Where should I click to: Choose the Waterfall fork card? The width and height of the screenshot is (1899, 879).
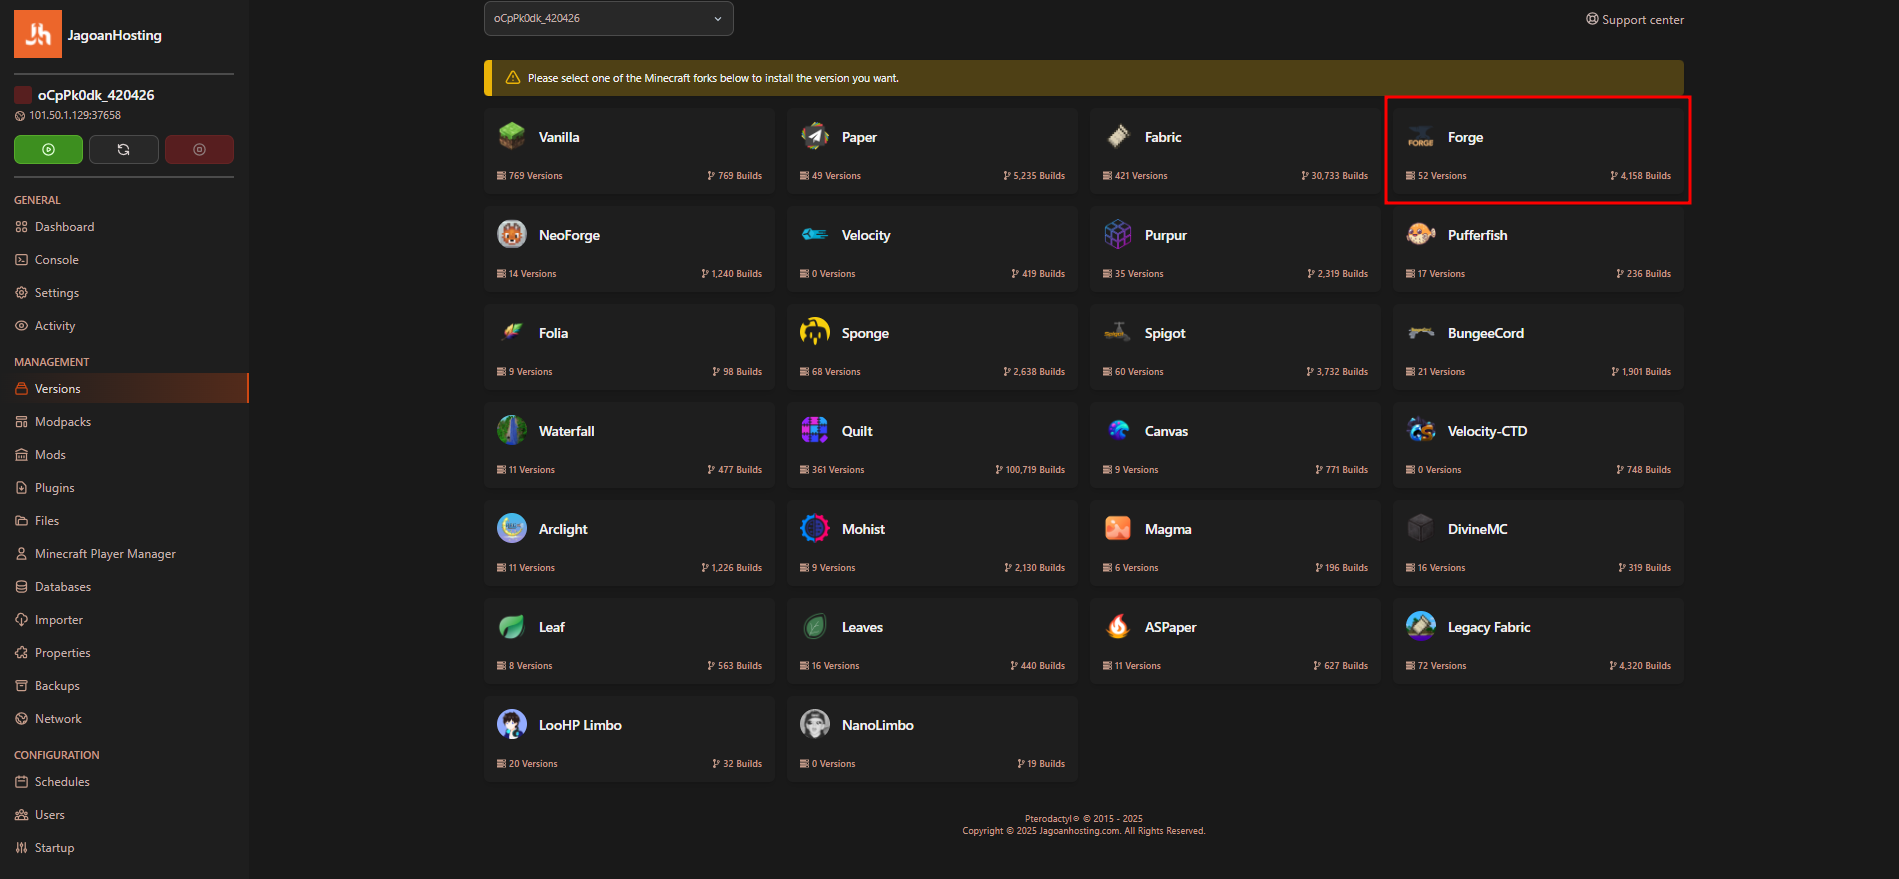[629, 445]
